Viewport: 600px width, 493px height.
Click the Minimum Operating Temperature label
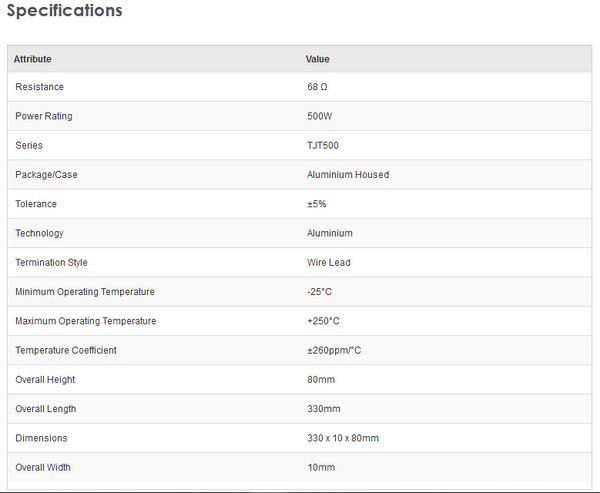coord(85,292)
